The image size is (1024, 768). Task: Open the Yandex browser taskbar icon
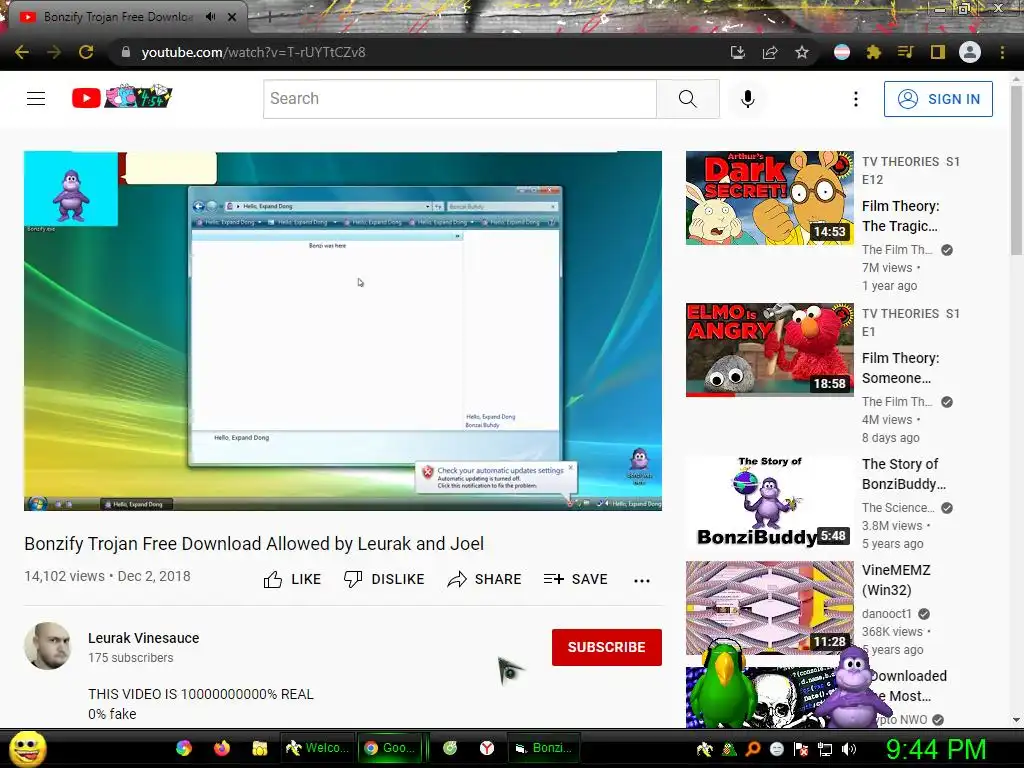click(487, 748)
